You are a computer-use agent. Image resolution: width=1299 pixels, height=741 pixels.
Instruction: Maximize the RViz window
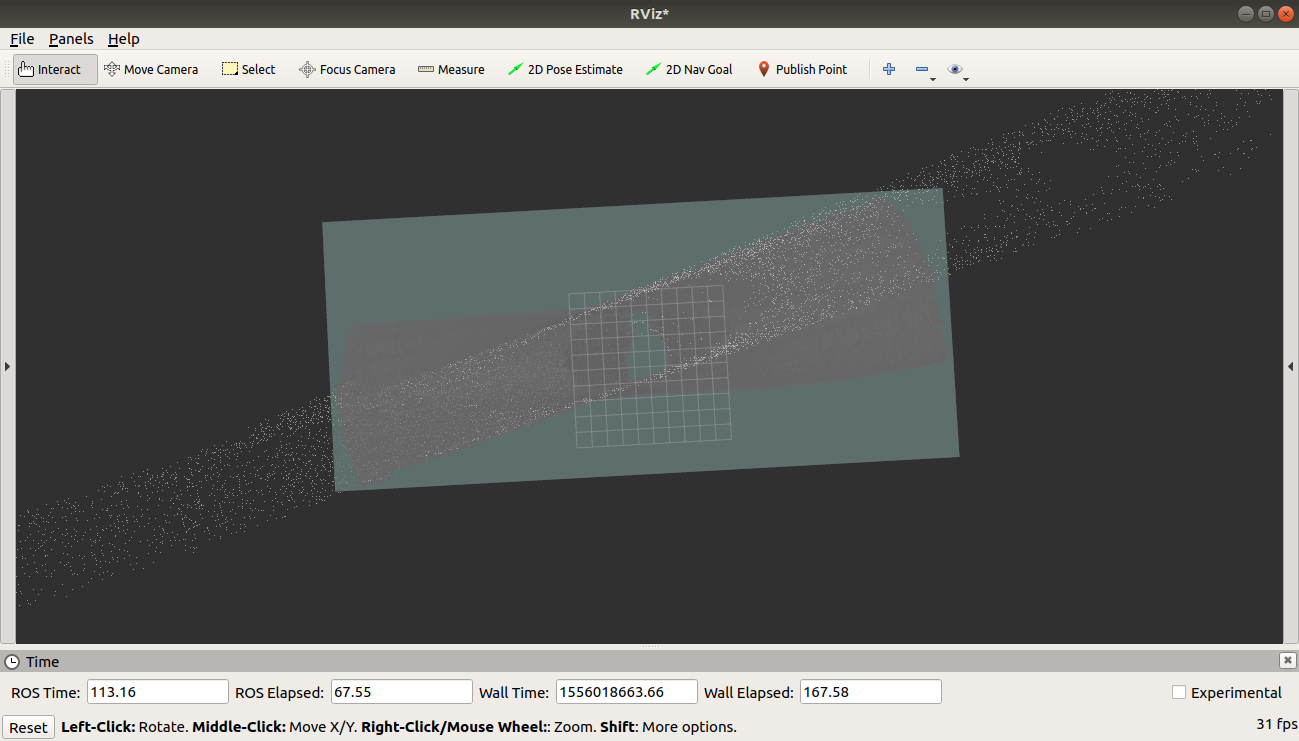click(1266, 13)
